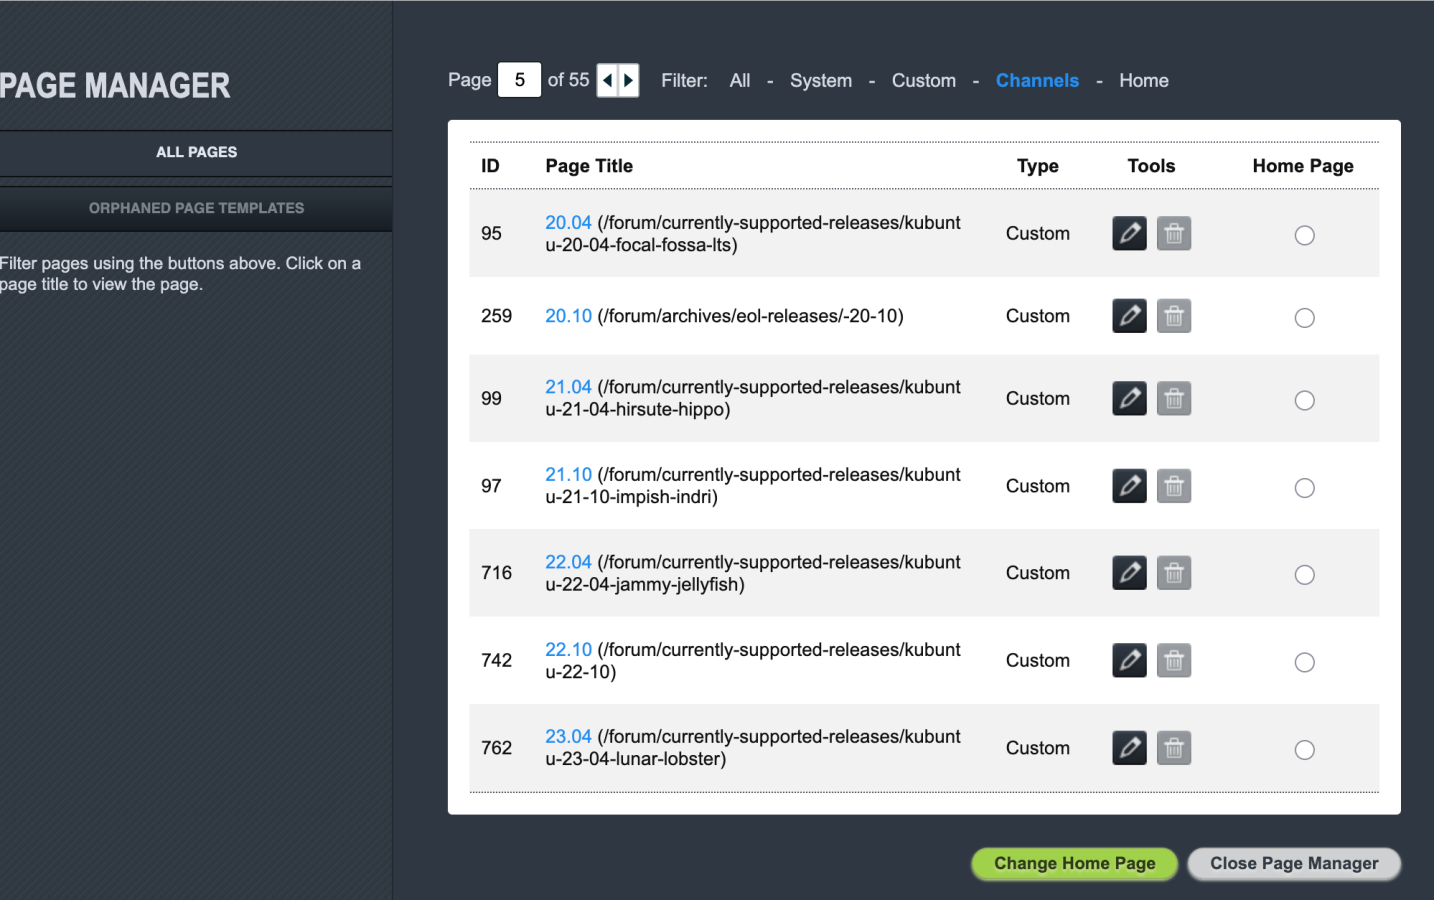Screen dimensions: 1434x900
Task: Open the 22.10 page title link
Action: coord(568,650)
